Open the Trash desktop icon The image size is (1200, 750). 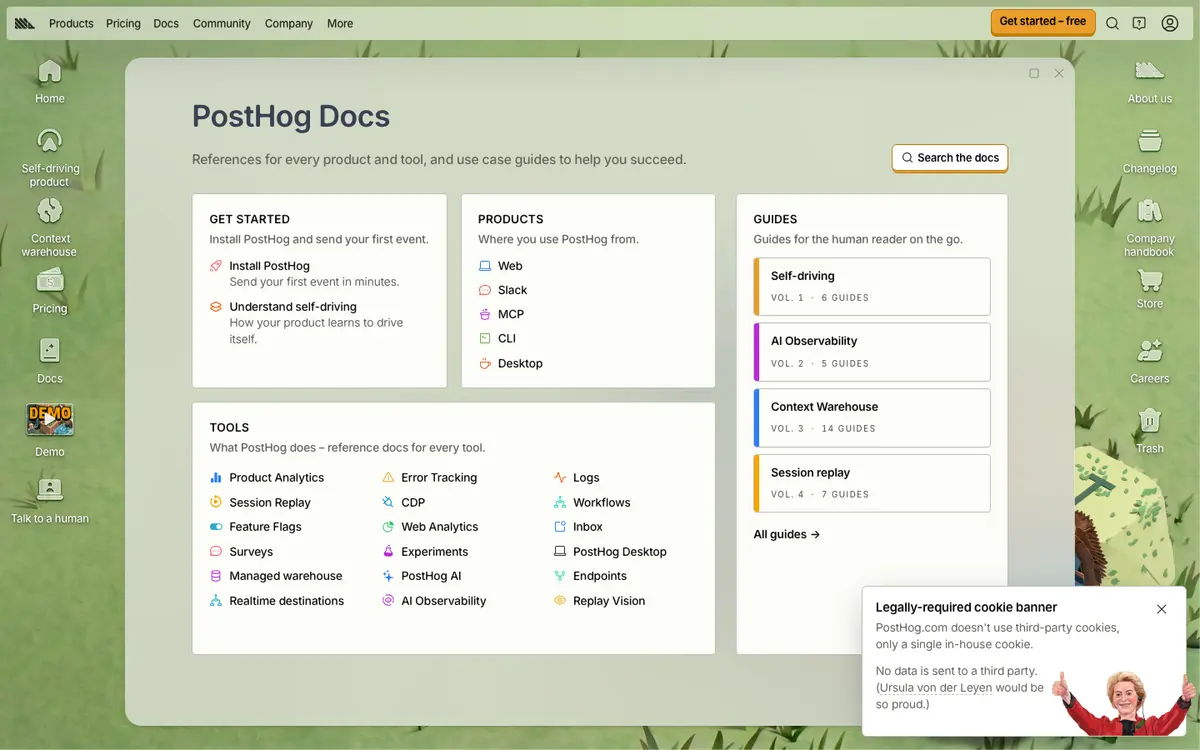(1150, 430)
